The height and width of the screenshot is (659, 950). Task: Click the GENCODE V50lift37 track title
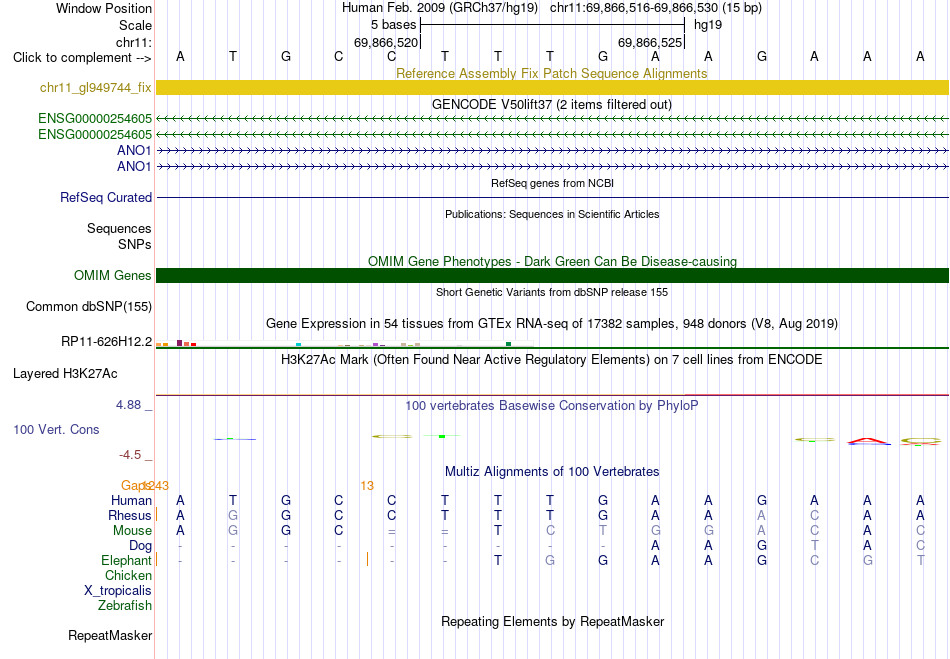552,104
